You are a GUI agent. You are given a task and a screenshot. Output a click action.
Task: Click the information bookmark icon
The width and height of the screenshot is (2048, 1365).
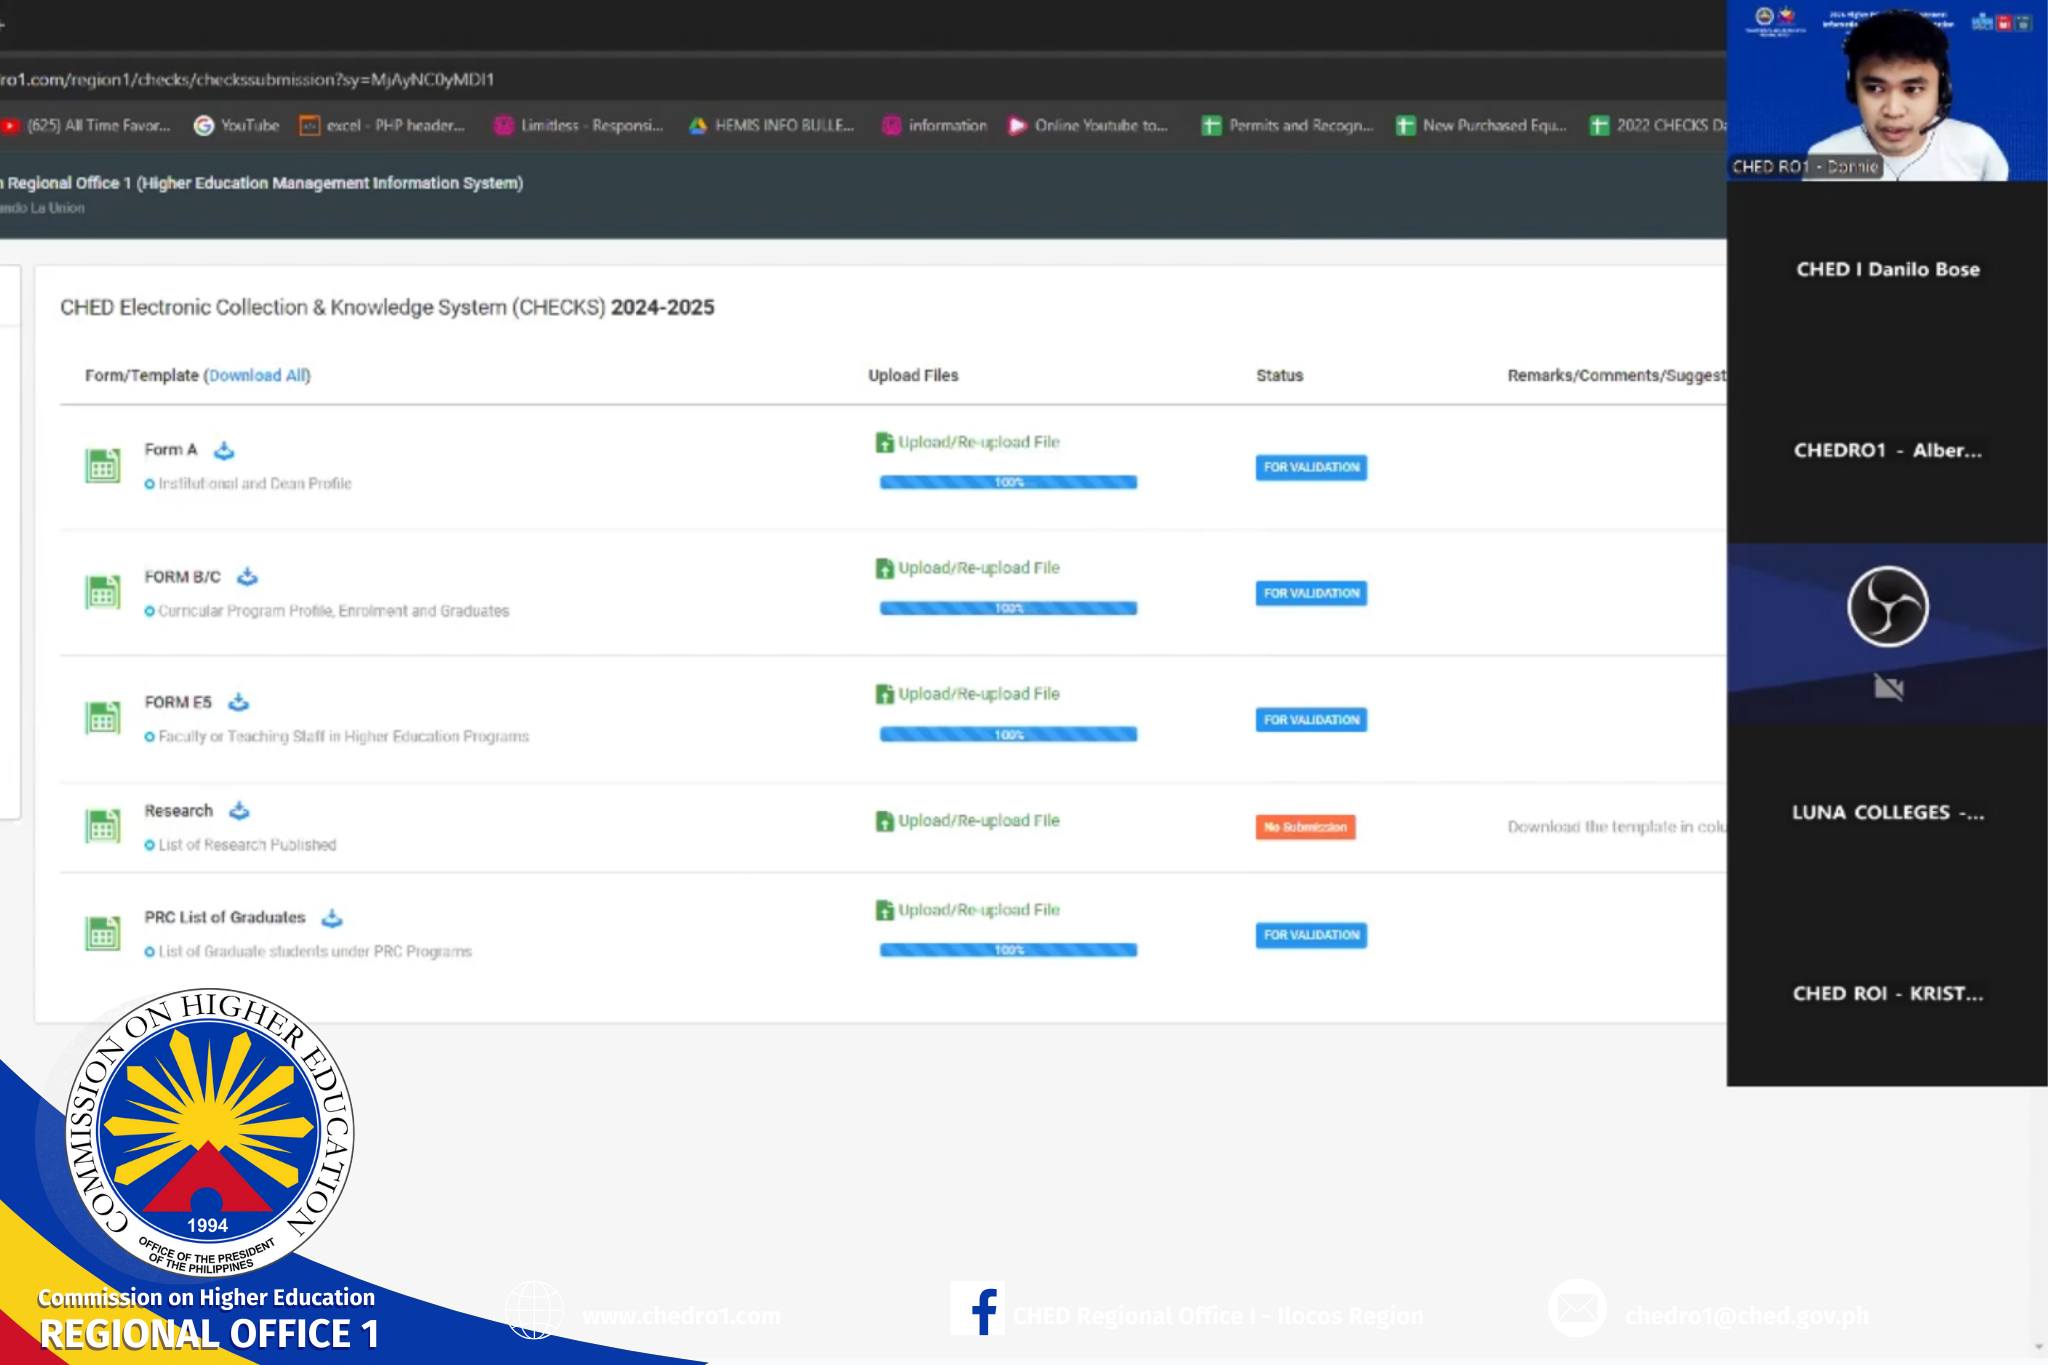click(x=891, y=125)
